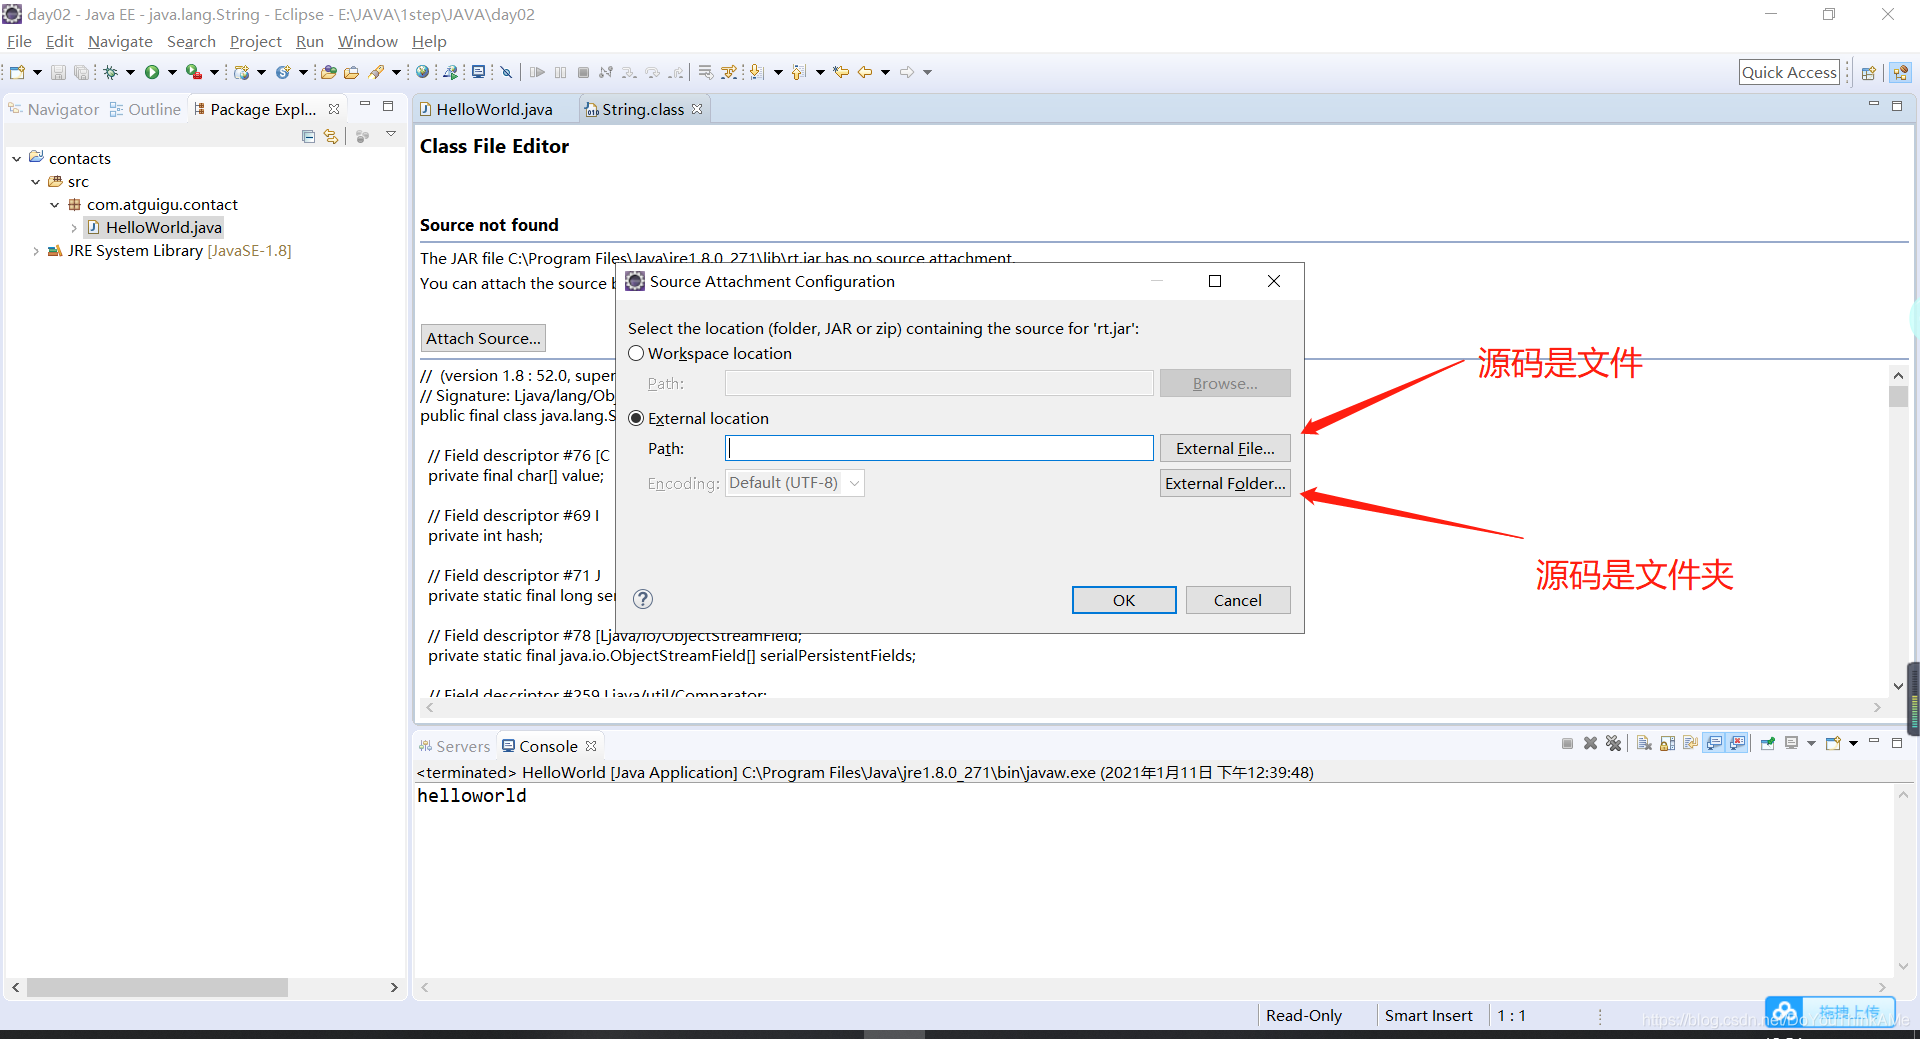Expand JRE System Library node
Viewport: 1920px width, 1039px height.
[35, 251]
